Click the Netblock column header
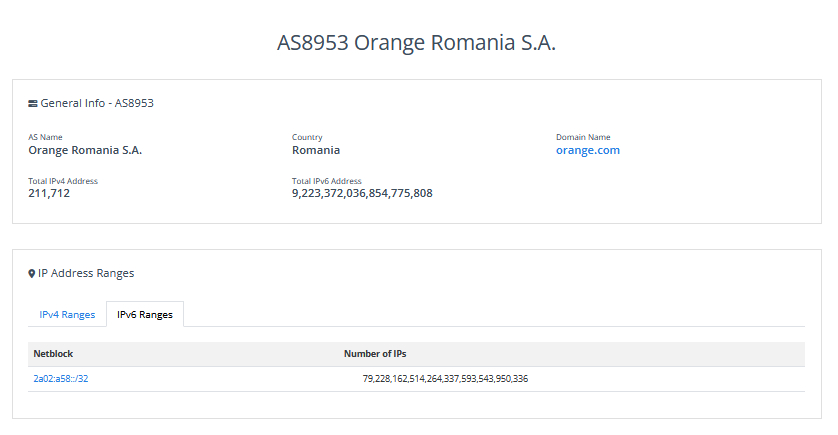This screenshot has height=435, width=838. pos(53,354)
